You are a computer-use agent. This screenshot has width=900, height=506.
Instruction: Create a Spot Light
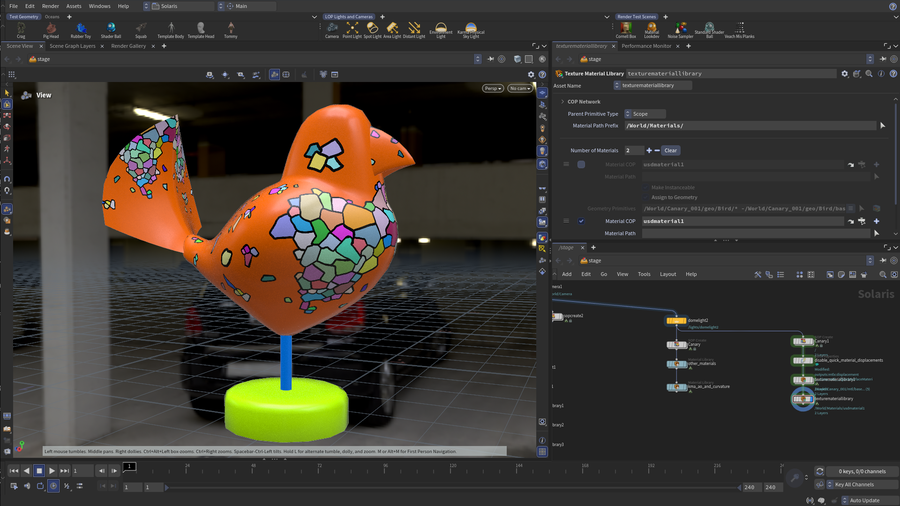372,30
